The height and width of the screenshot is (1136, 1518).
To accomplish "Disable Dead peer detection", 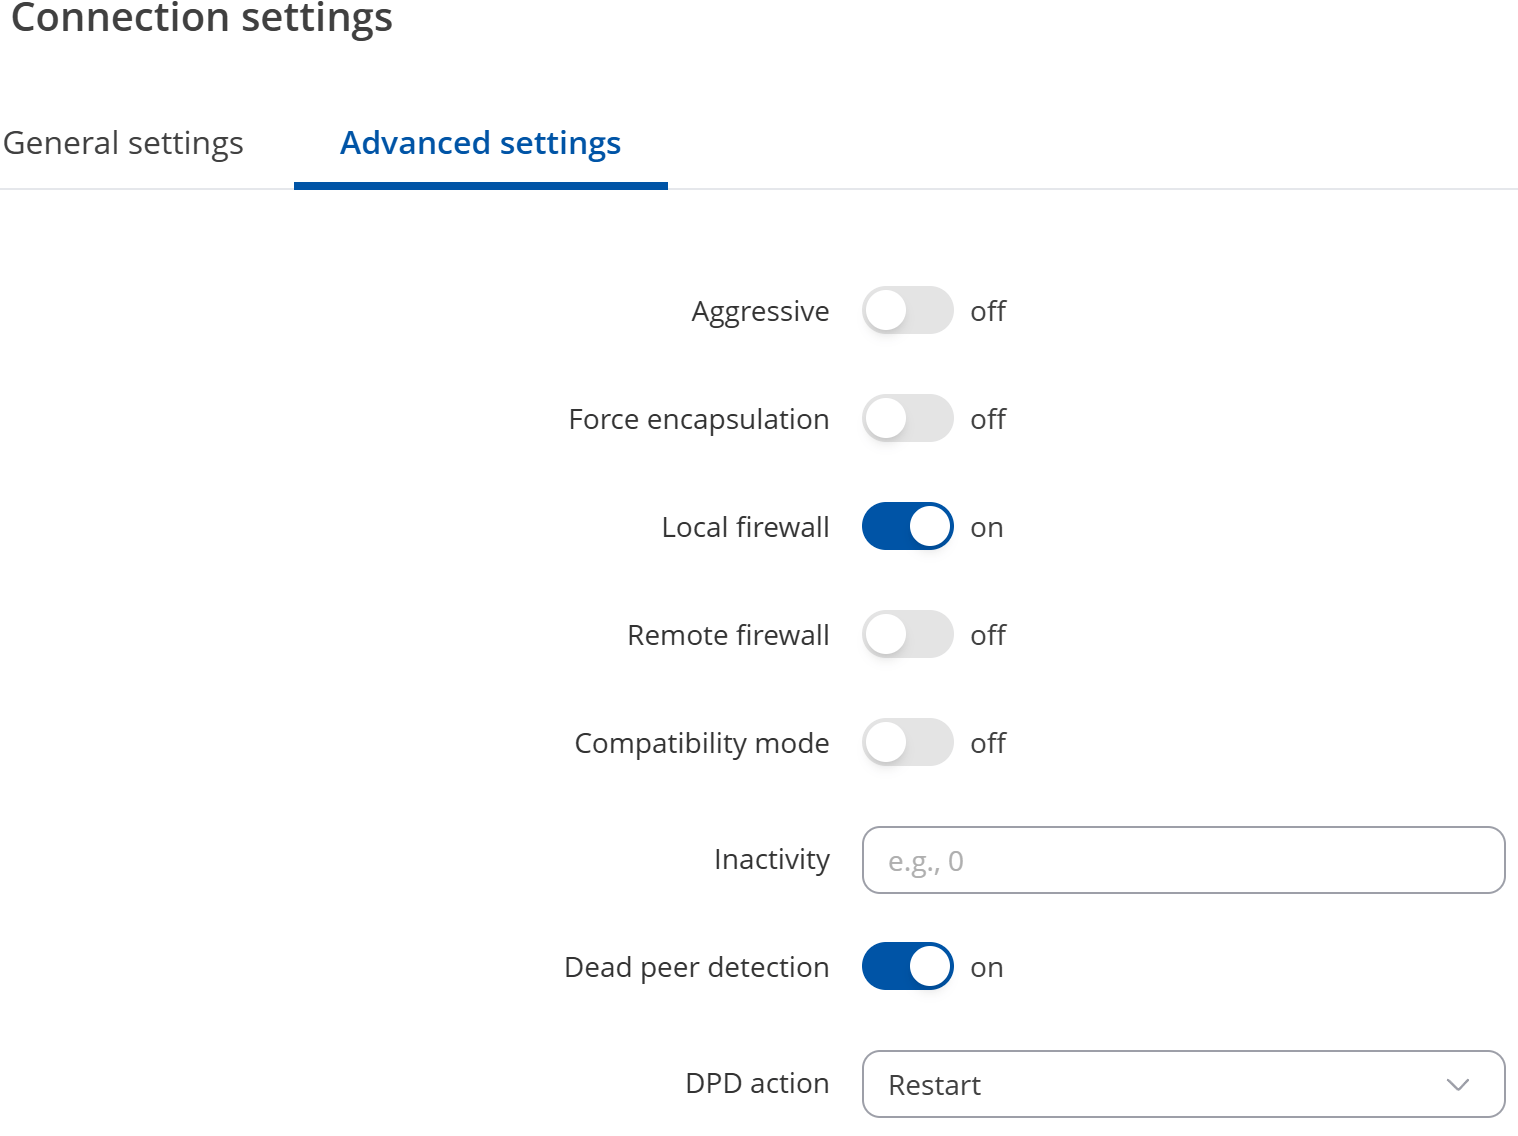I will tap(907, 966).
